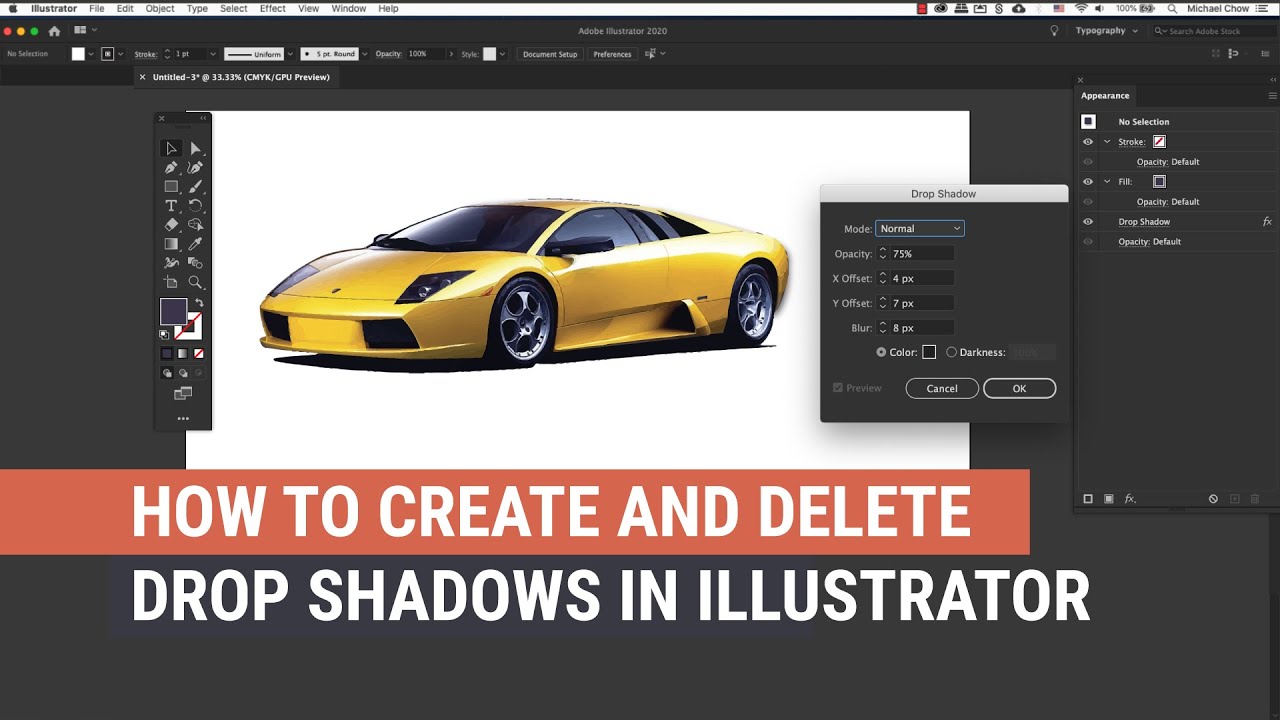Select the Gradient tool

[171, 243]
